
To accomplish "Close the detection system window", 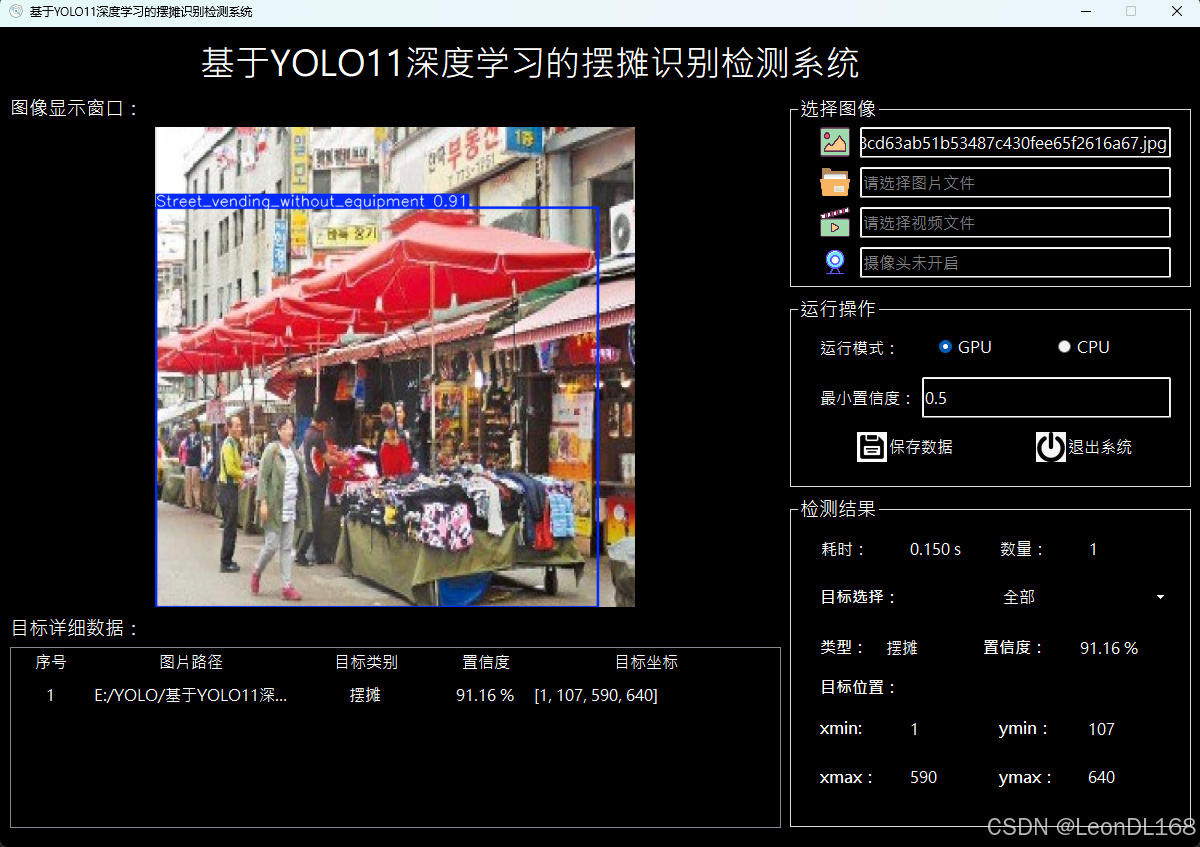I will 1177,11.
